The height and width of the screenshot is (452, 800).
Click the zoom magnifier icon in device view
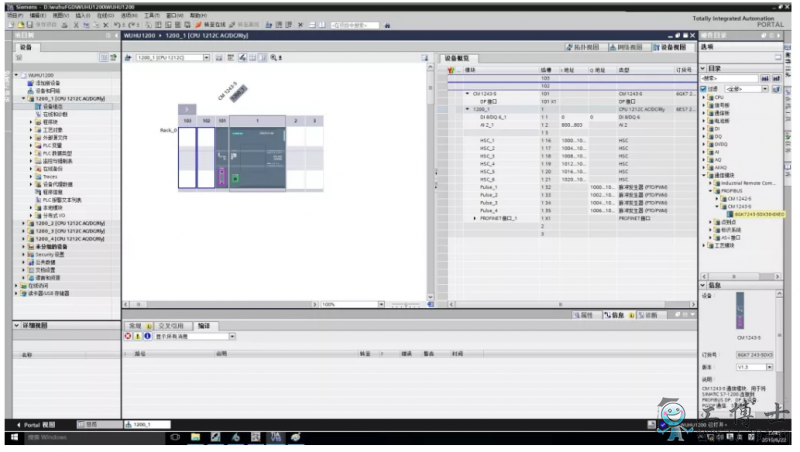(x=274, y=58)
